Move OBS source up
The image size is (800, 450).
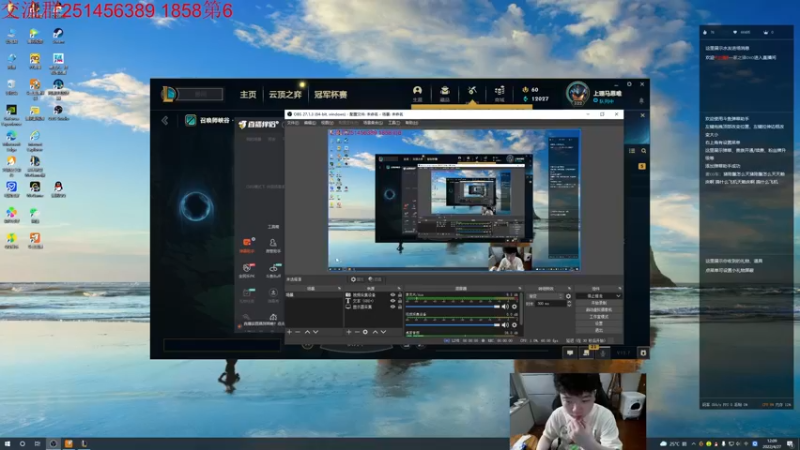pos(376,332)
